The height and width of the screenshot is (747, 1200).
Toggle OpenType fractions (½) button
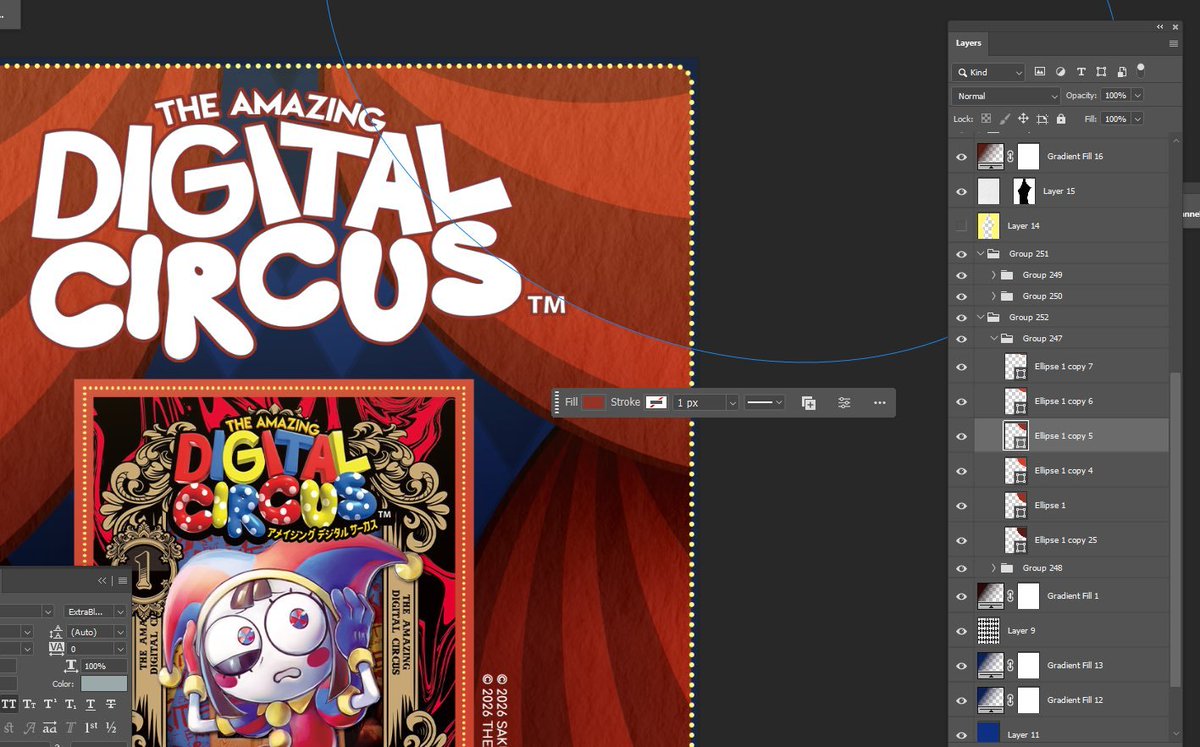112,728
